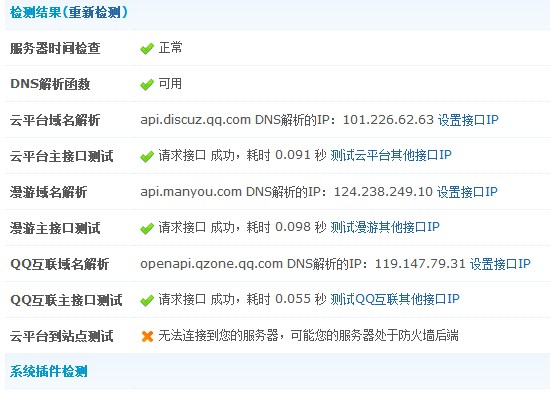Select the 云平台到站点测试 label
This screenshot has height=397, width=550.
coord(61,336)
